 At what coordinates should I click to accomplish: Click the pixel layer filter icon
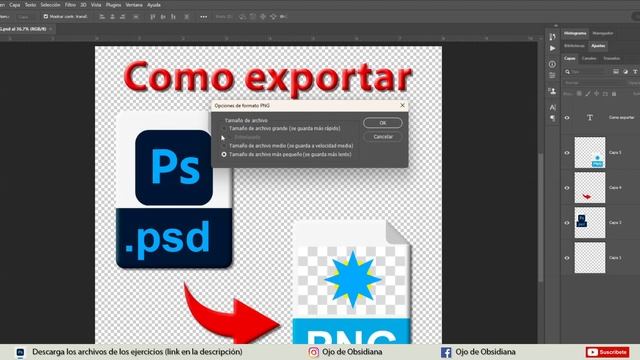coord(616,72)
